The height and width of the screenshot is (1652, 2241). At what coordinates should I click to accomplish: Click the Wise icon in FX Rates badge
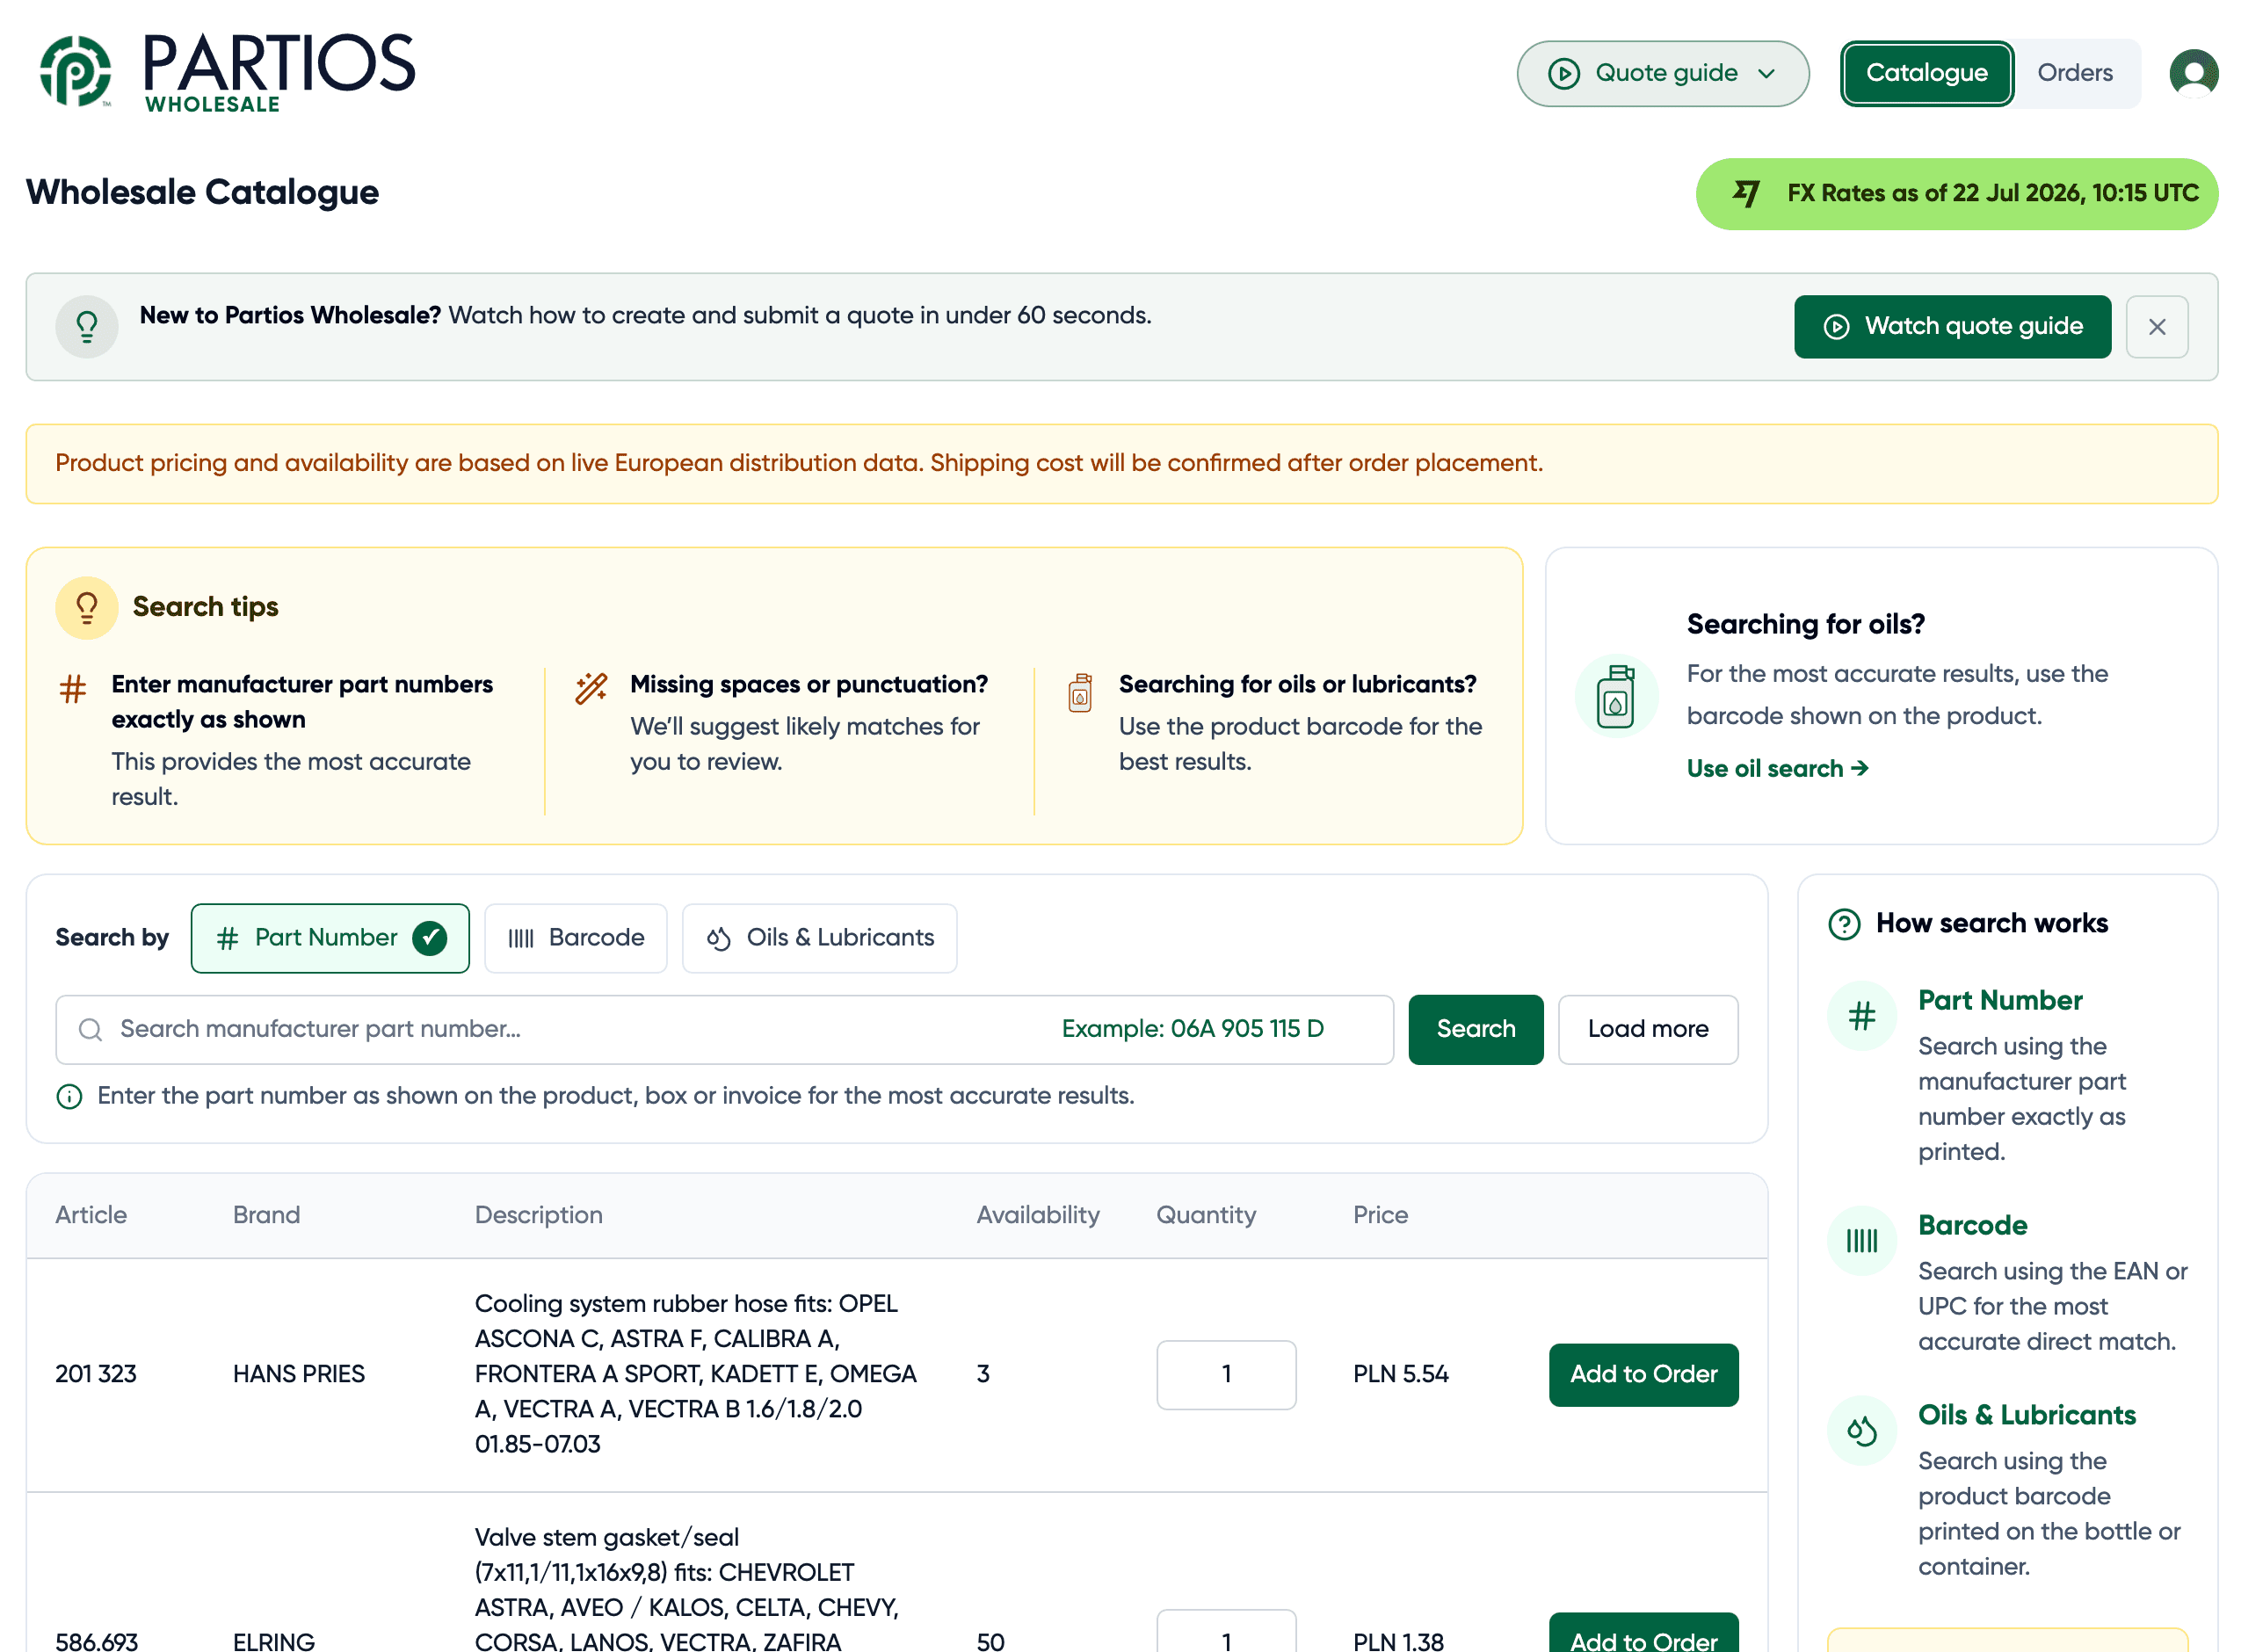(1746, 193)
